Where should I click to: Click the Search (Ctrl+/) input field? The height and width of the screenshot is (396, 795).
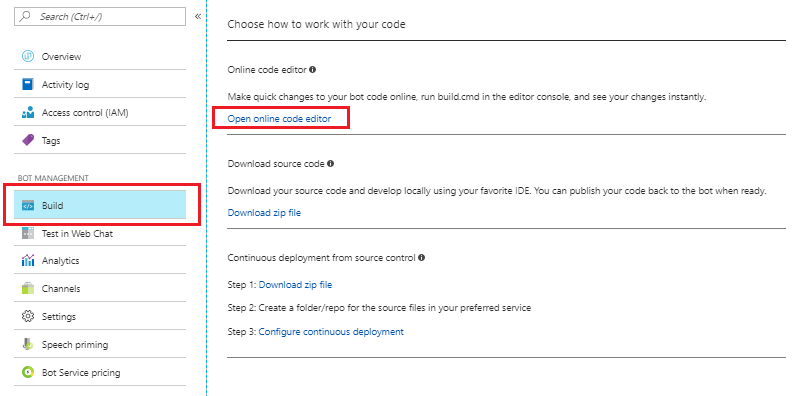click(x=100, y=16)
